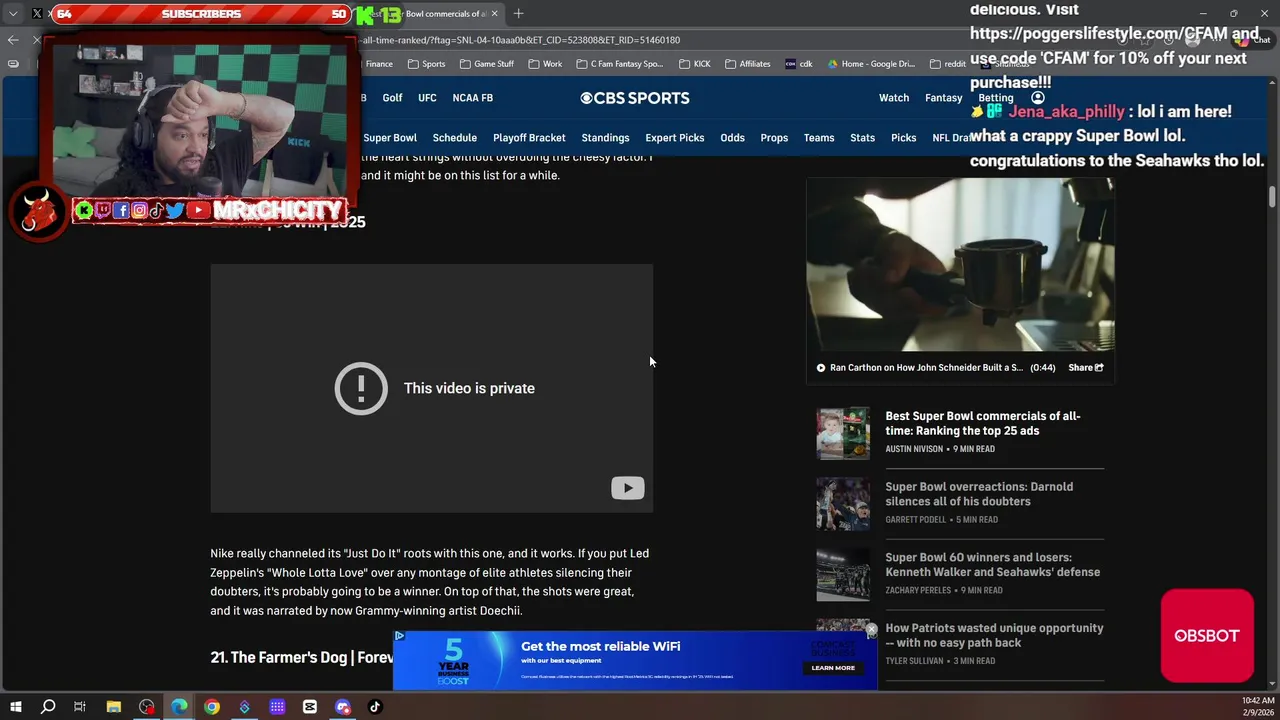The image size is (1280, 720).
Task: Open How Patriots wasted unique opportunity article
Action: coord(994,635)
